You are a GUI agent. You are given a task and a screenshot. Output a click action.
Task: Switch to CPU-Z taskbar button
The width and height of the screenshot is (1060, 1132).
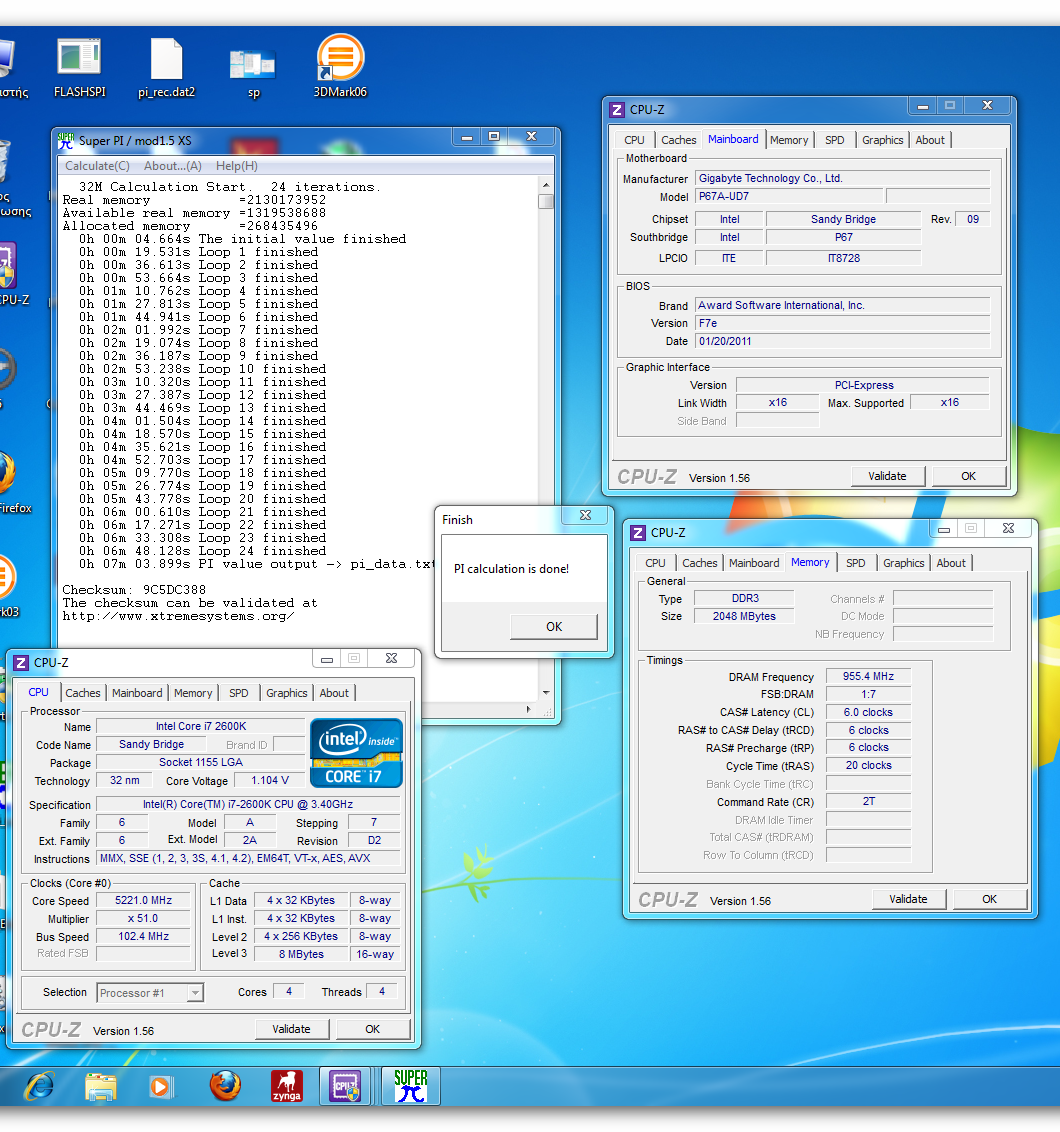[x=345, y=1086]
